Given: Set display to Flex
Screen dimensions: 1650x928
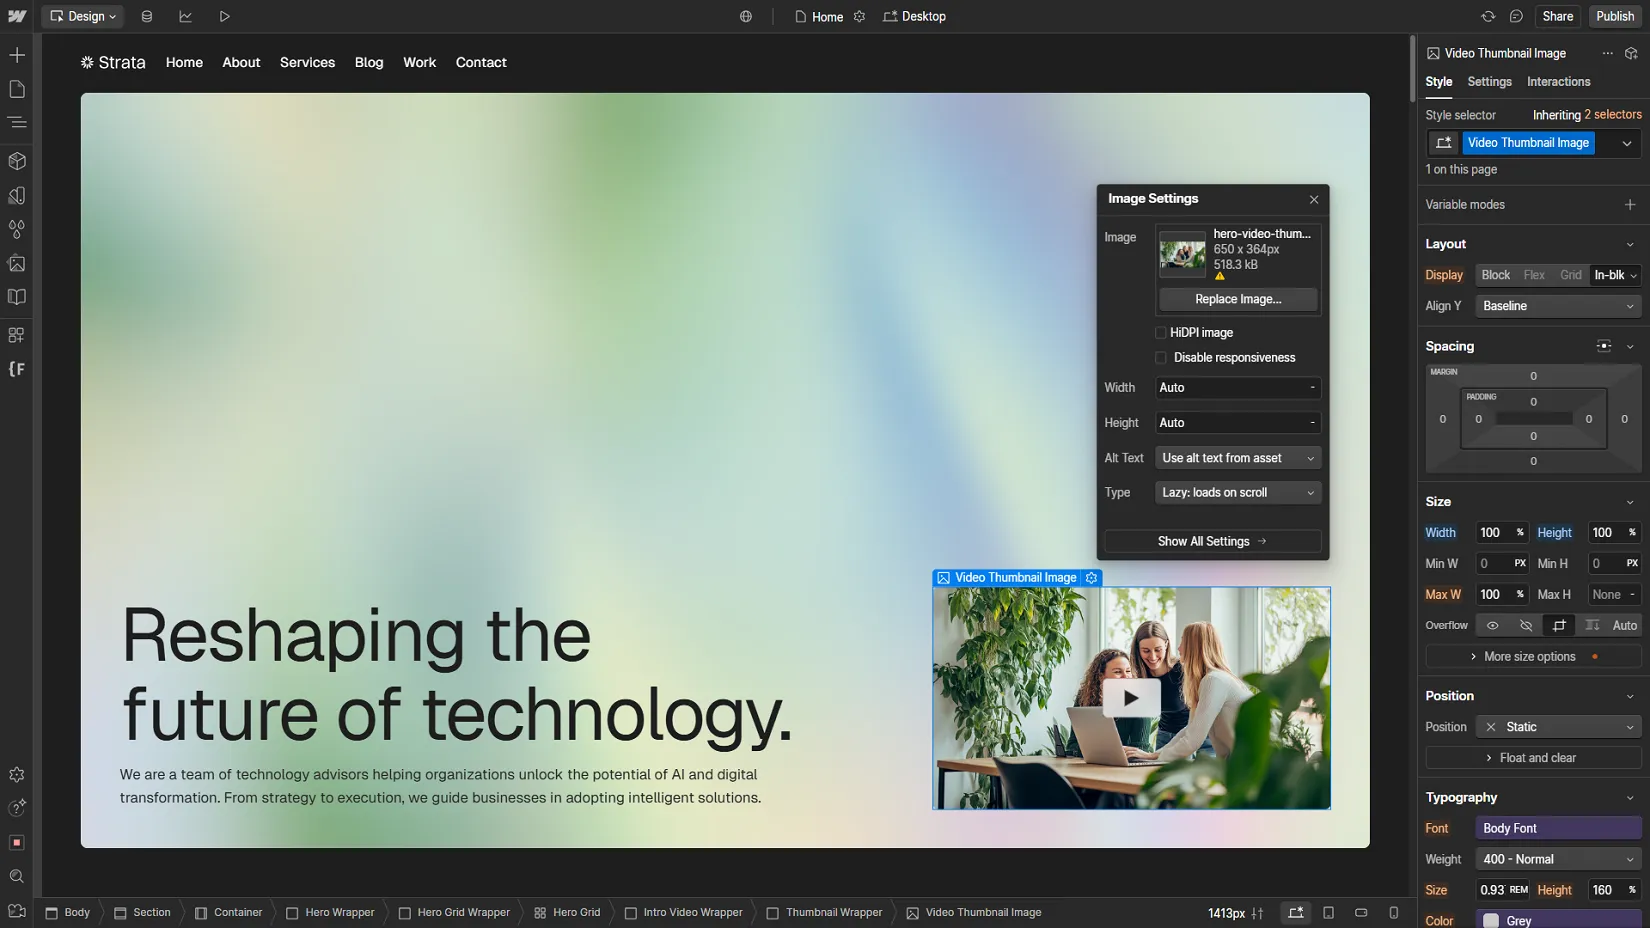Looking at the screenshot, I should click(x=1534, y=275).
